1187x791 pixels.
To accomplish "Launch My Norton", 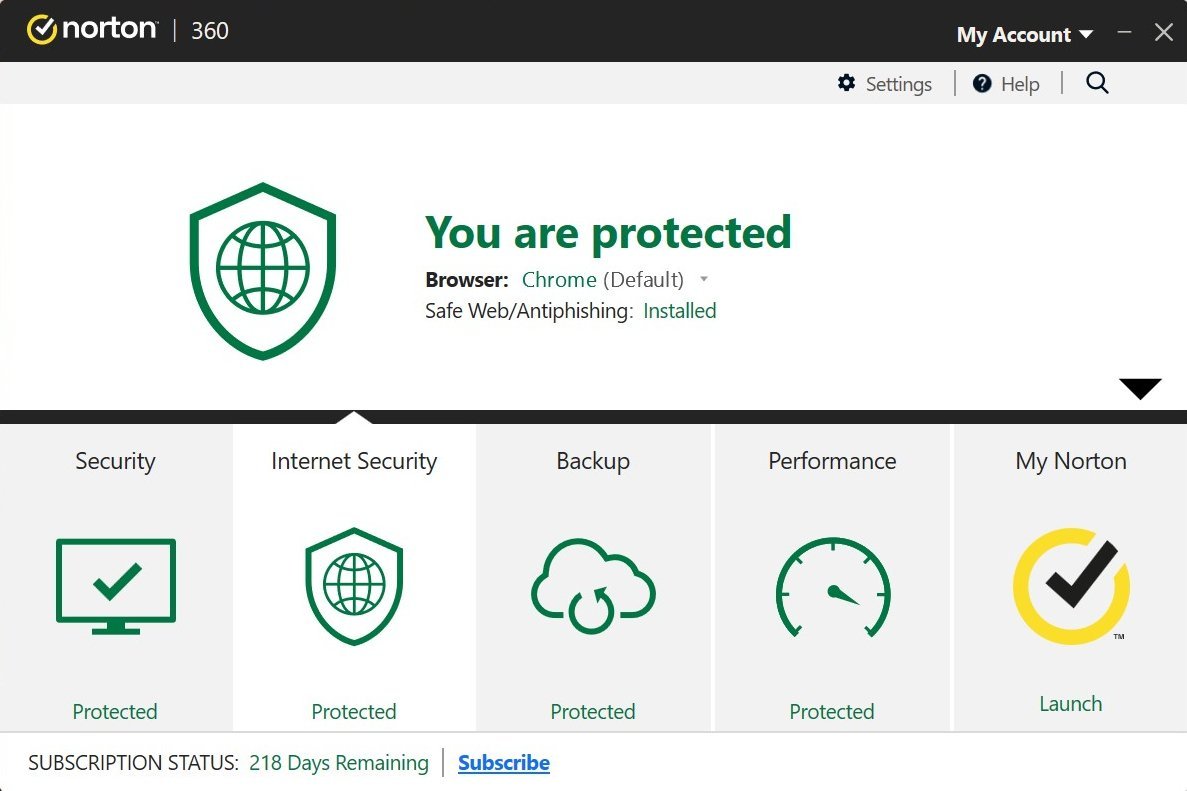I will pyautogui.click(x=1070, y=703).
